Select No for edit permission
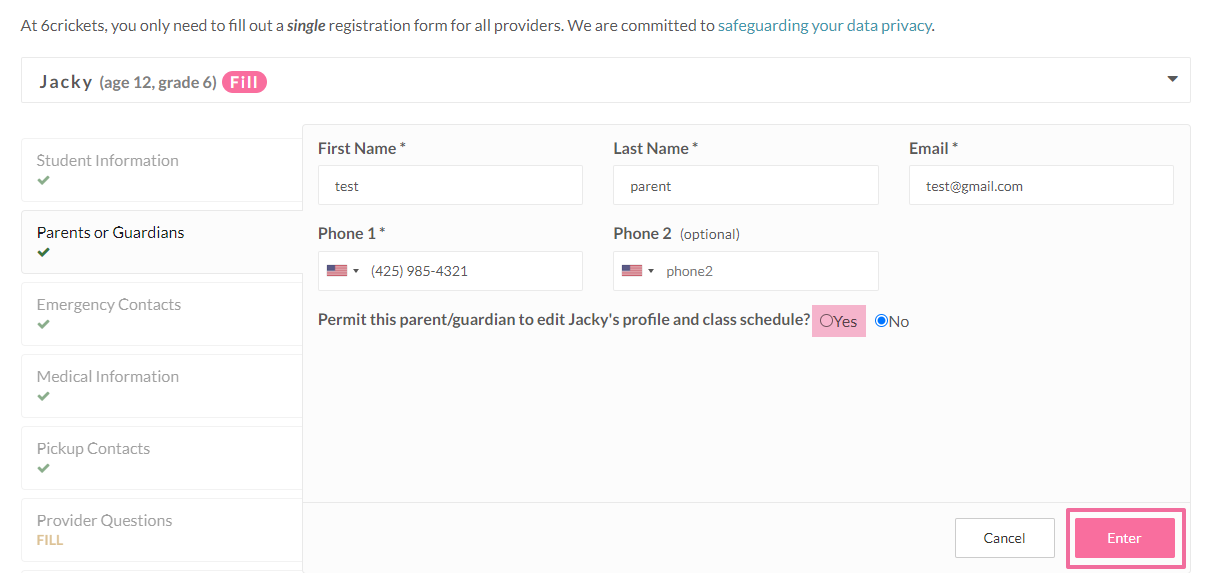Viewport: 1220px width, 573px height. coord(882,321)
